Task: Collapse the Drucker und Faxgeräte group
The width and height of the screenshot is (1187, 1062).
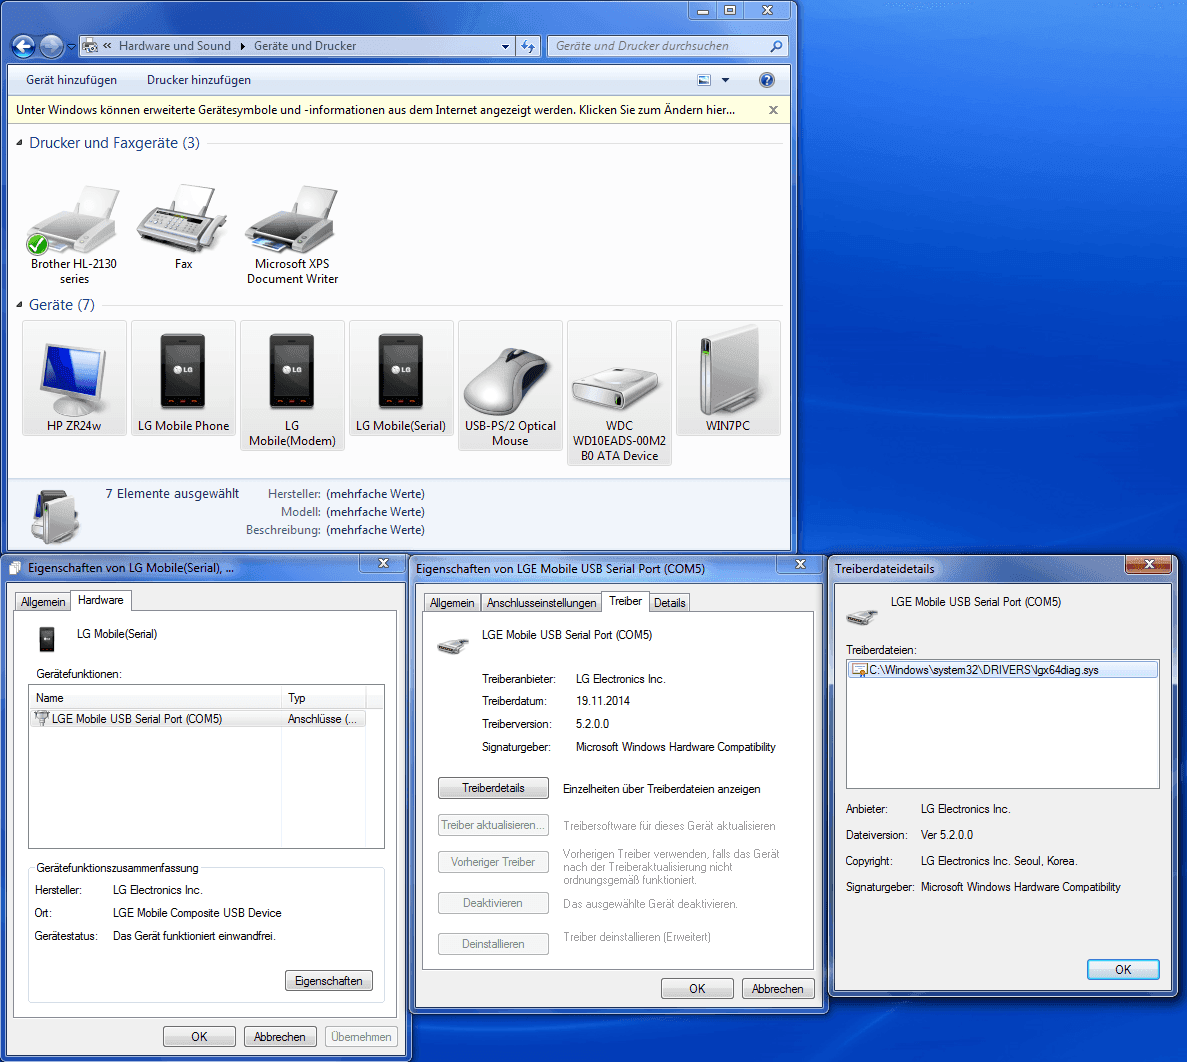Action: 19,142
